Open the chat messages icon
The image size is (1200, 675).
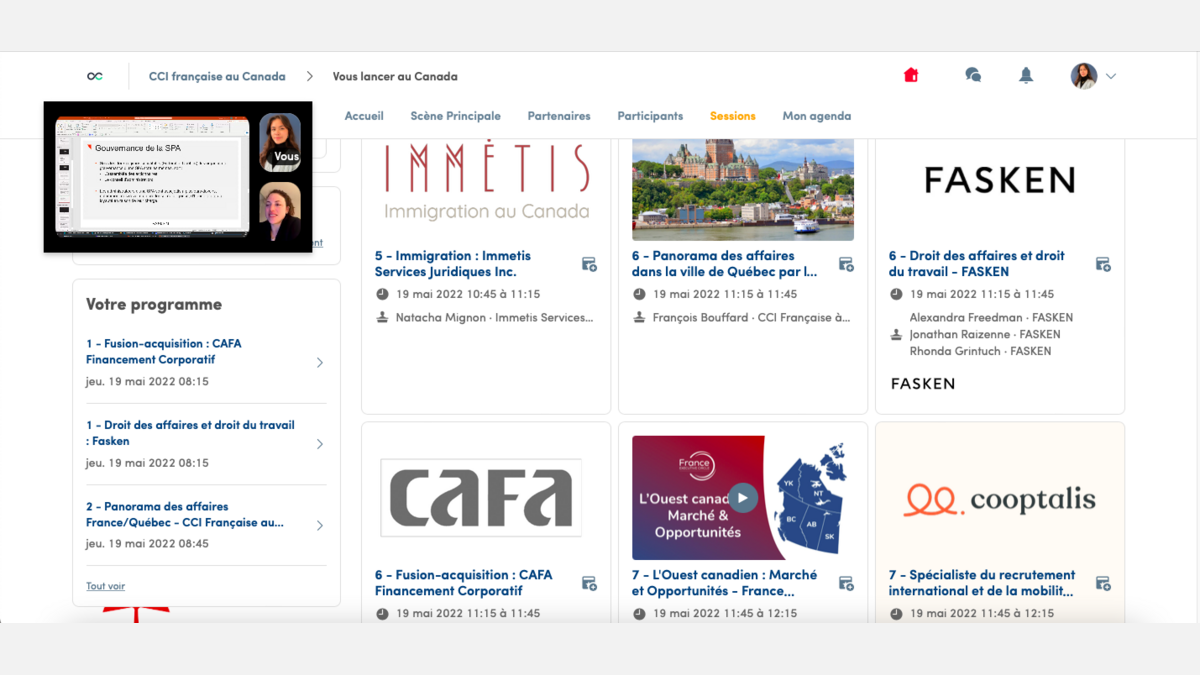coord(972,76)
